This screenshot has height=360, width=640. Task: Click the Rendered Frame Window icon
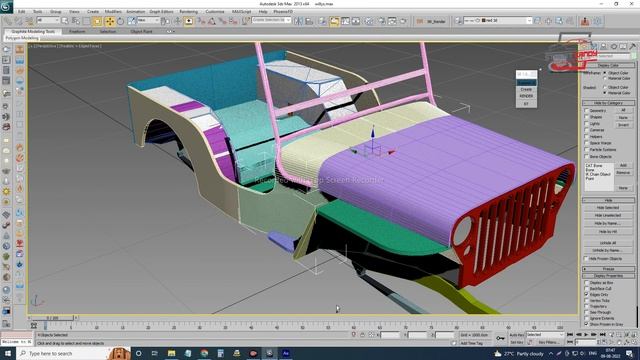(x=392, y=21)
